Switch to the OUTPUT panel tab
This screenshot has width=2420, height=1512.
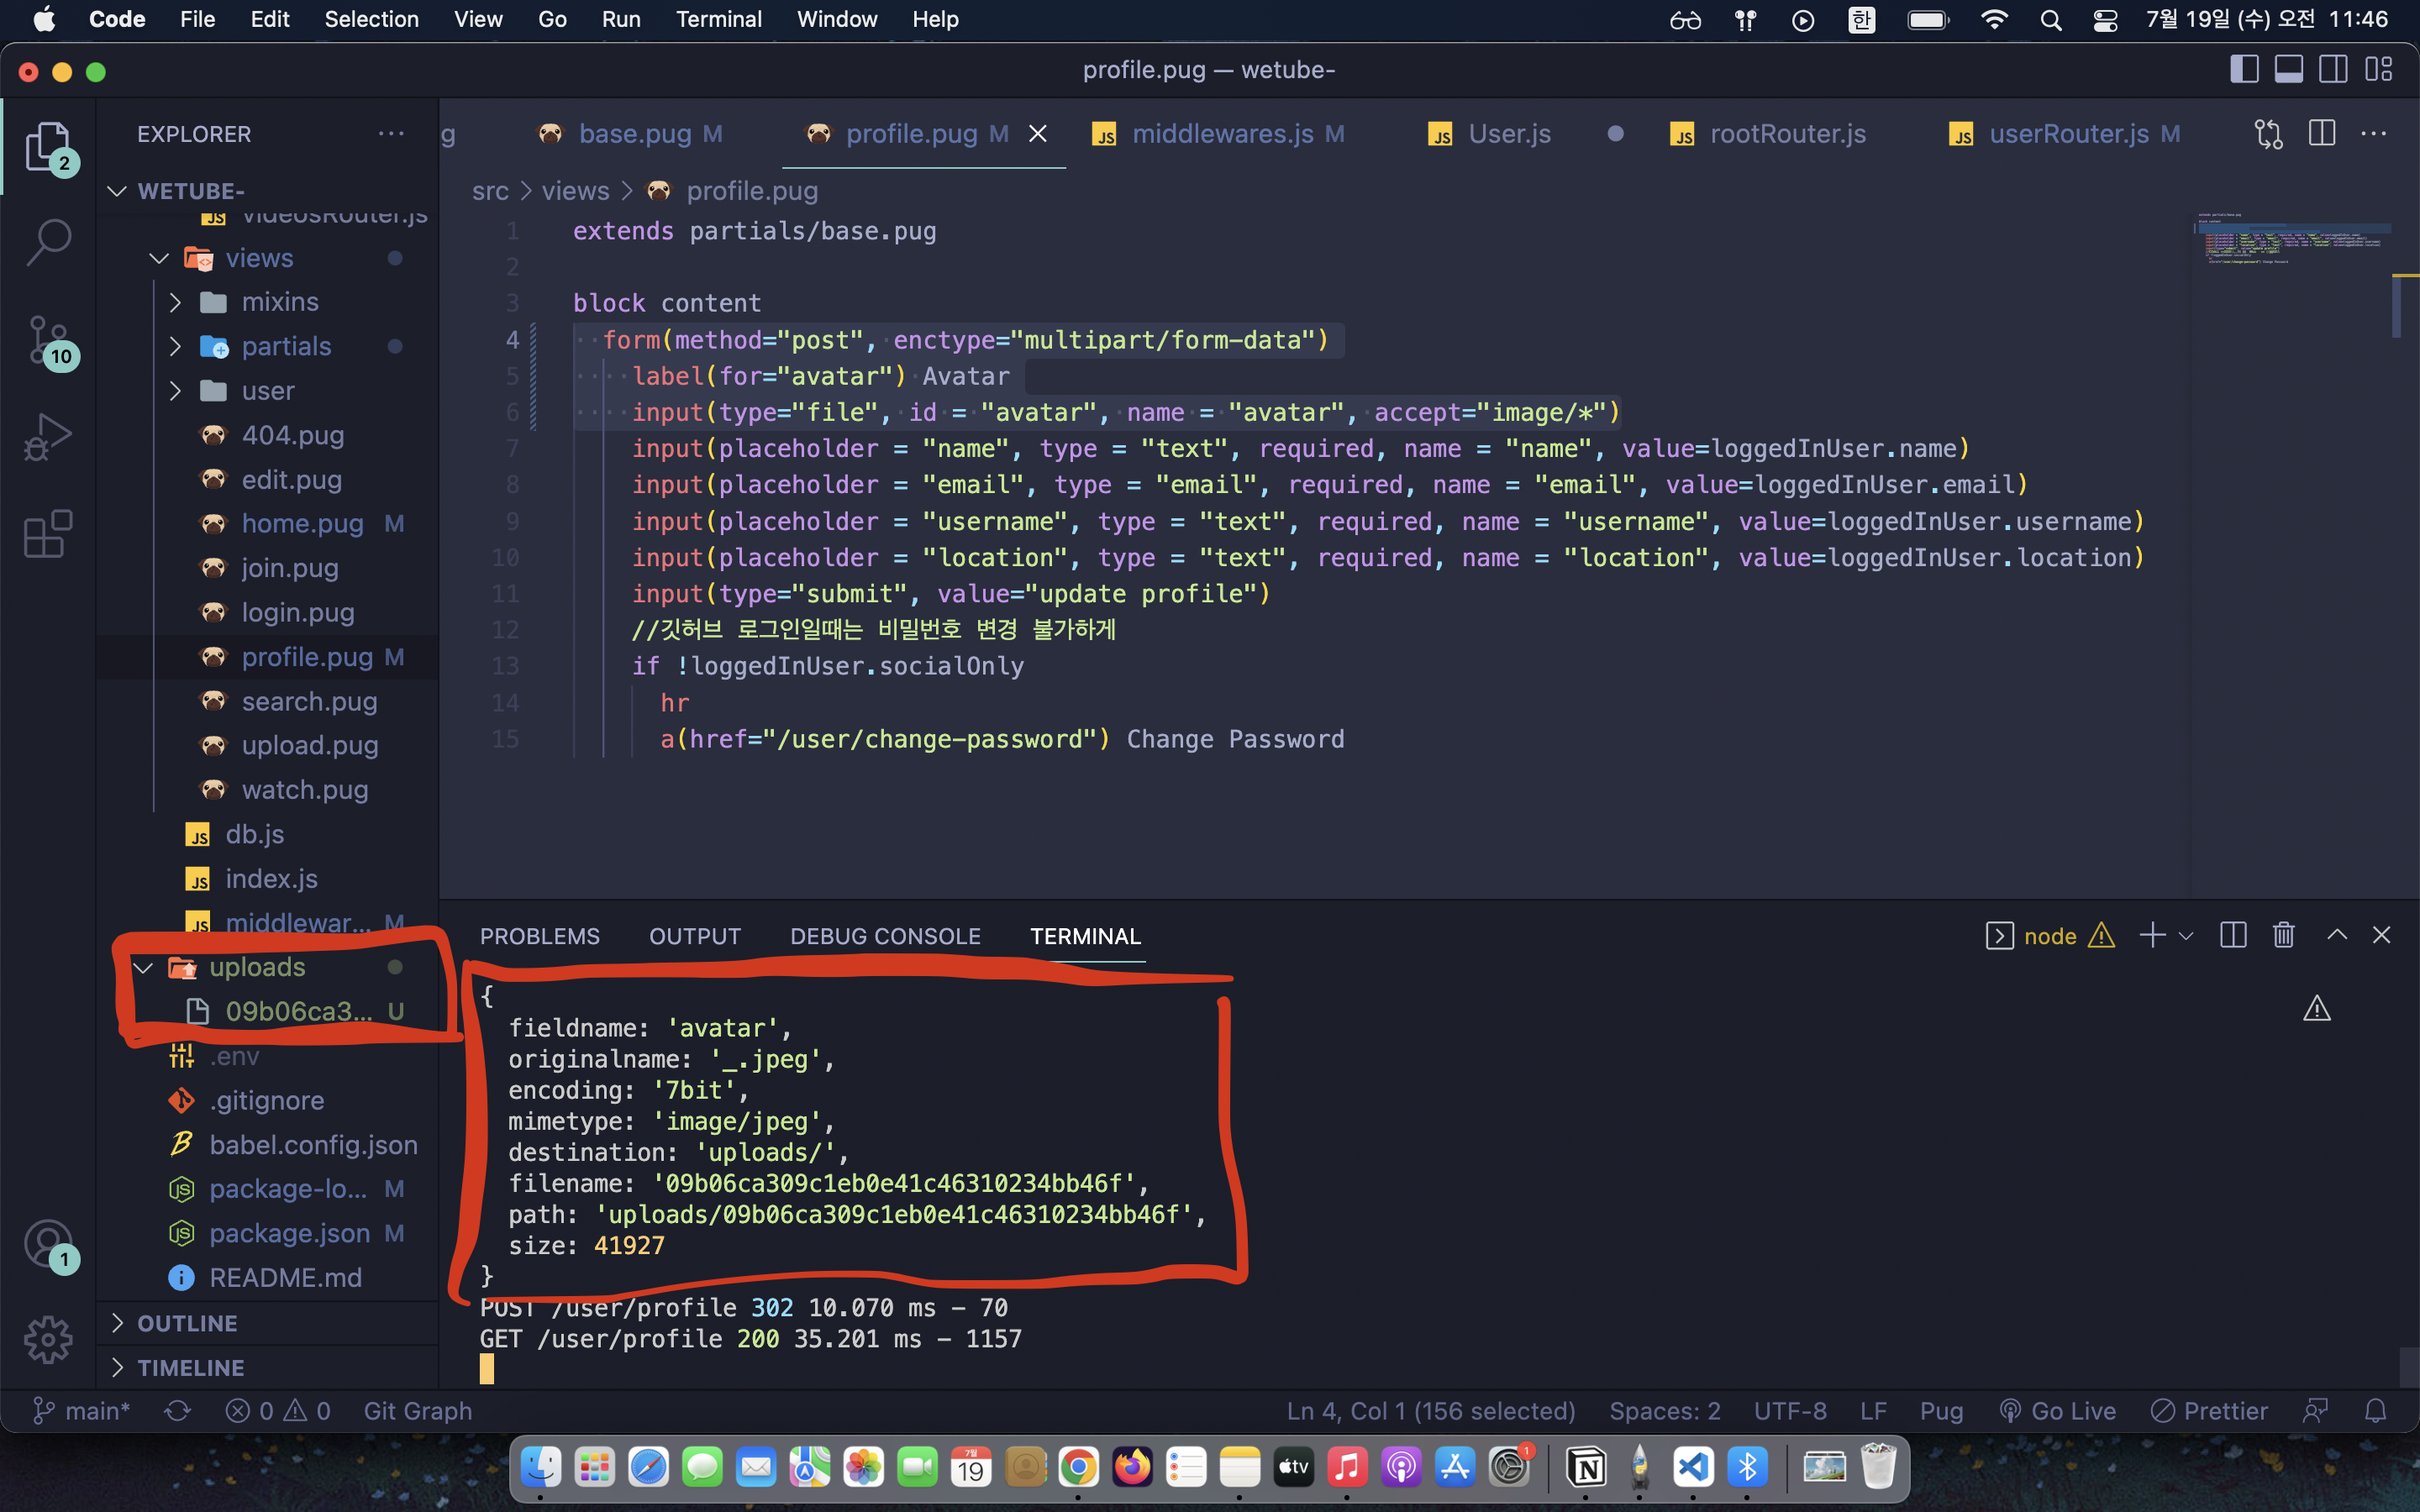(x=695, y=936)
